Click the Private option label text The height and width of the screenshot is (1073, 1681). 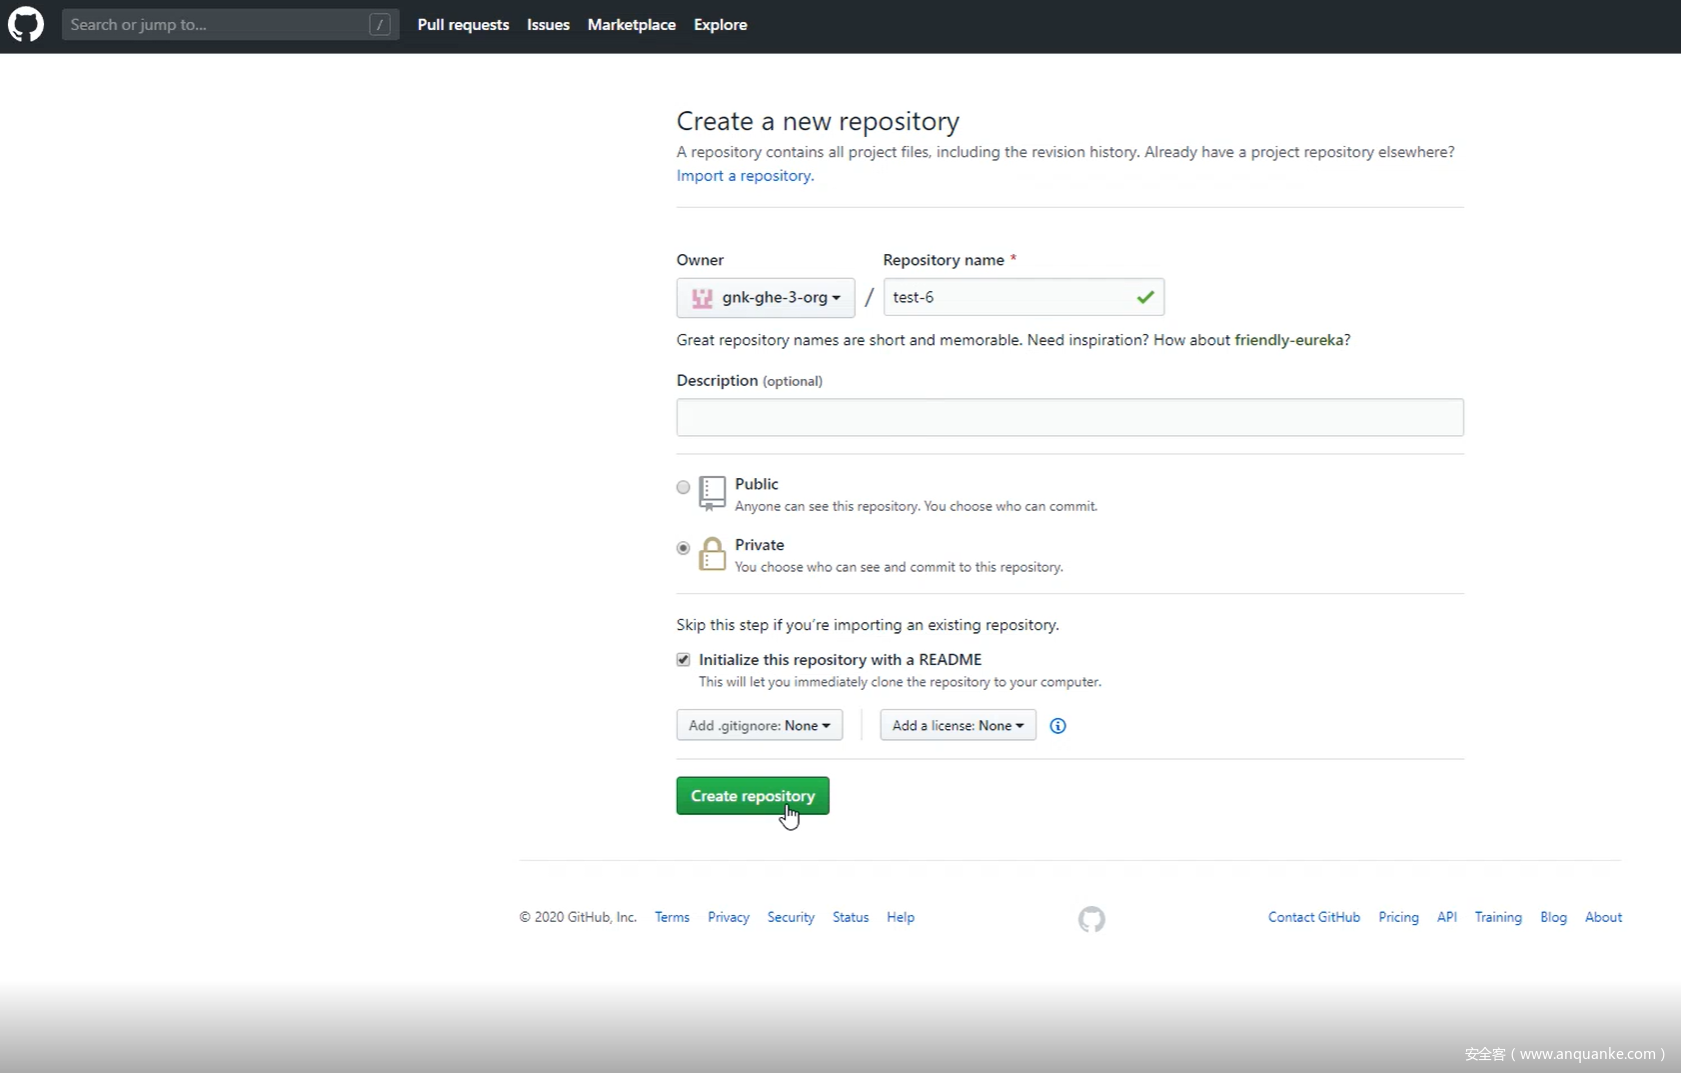coord(759,545)
